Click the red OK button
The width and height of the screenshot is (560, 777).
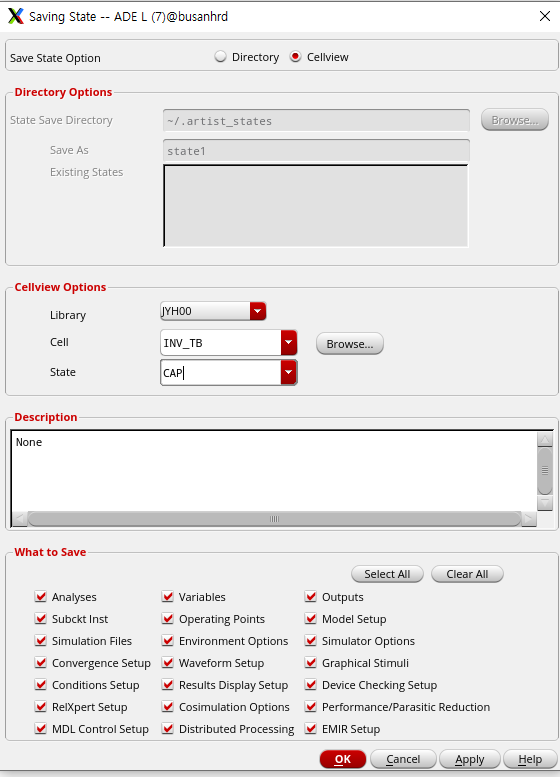click(x=343, y=759)
